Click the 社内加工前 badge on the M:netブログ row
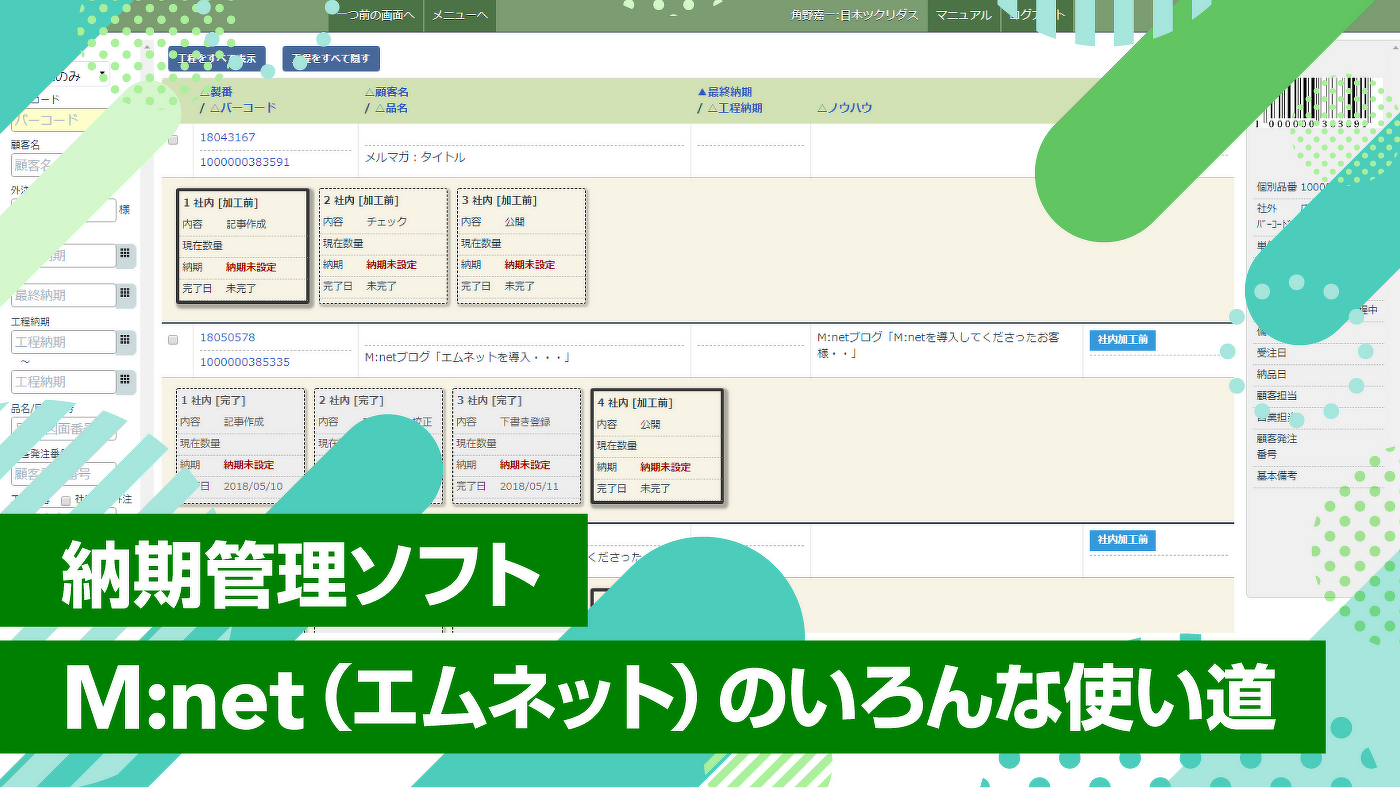The height and width of the screenshot is (788, 1400). tap(1121, 340)
